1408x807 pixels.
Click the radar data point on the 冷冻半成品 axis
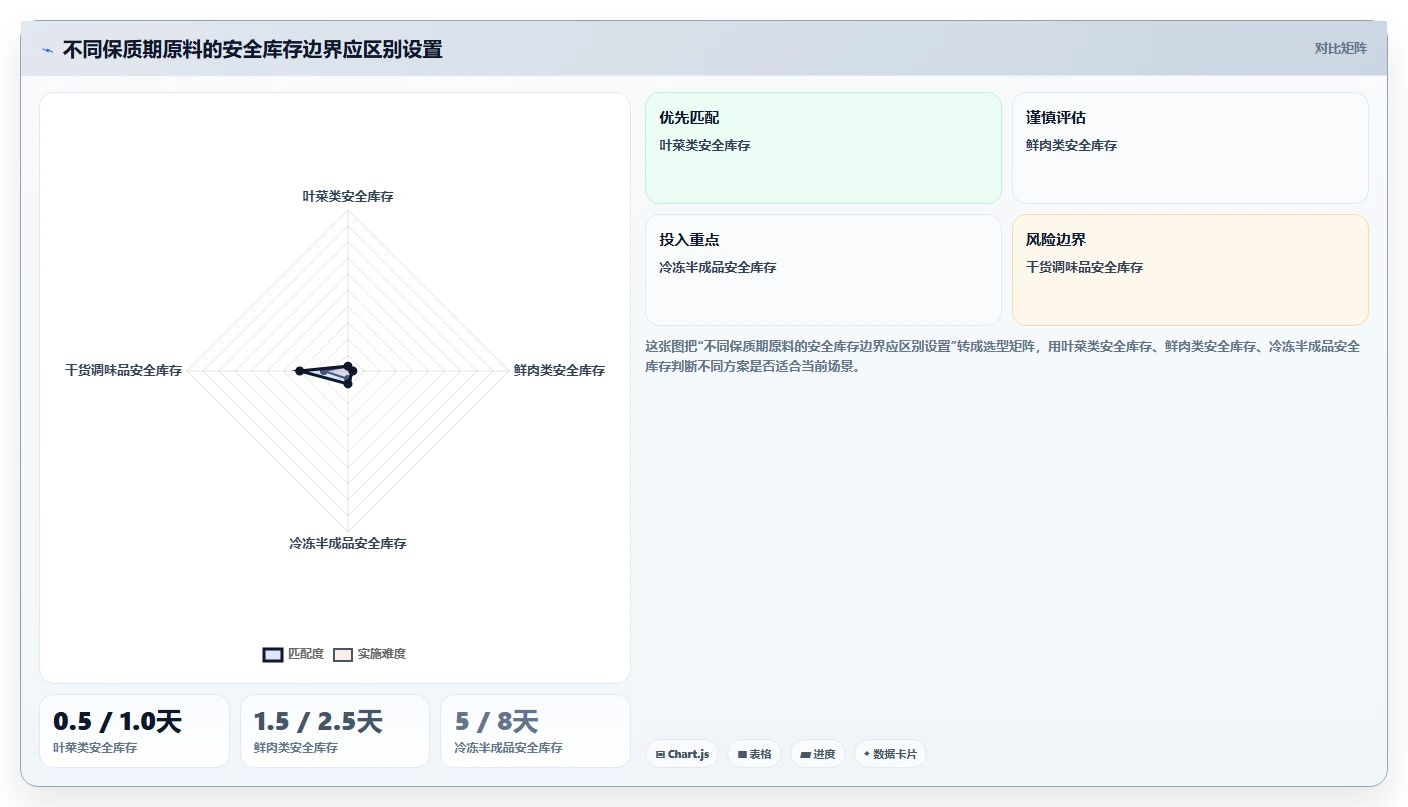pos(348,383)
